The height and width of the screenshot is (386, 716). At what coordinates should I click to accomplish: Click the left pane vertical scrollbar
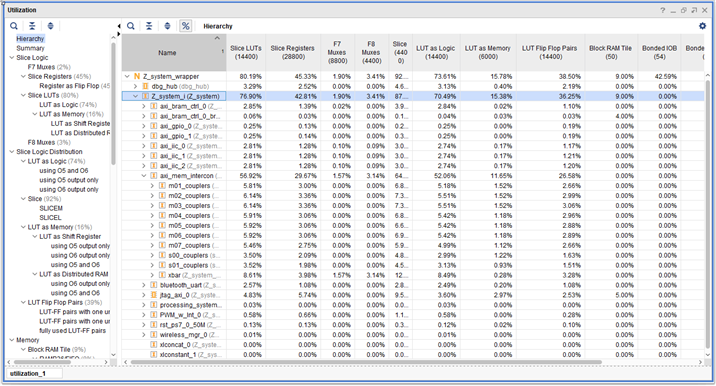click(113, 103)
